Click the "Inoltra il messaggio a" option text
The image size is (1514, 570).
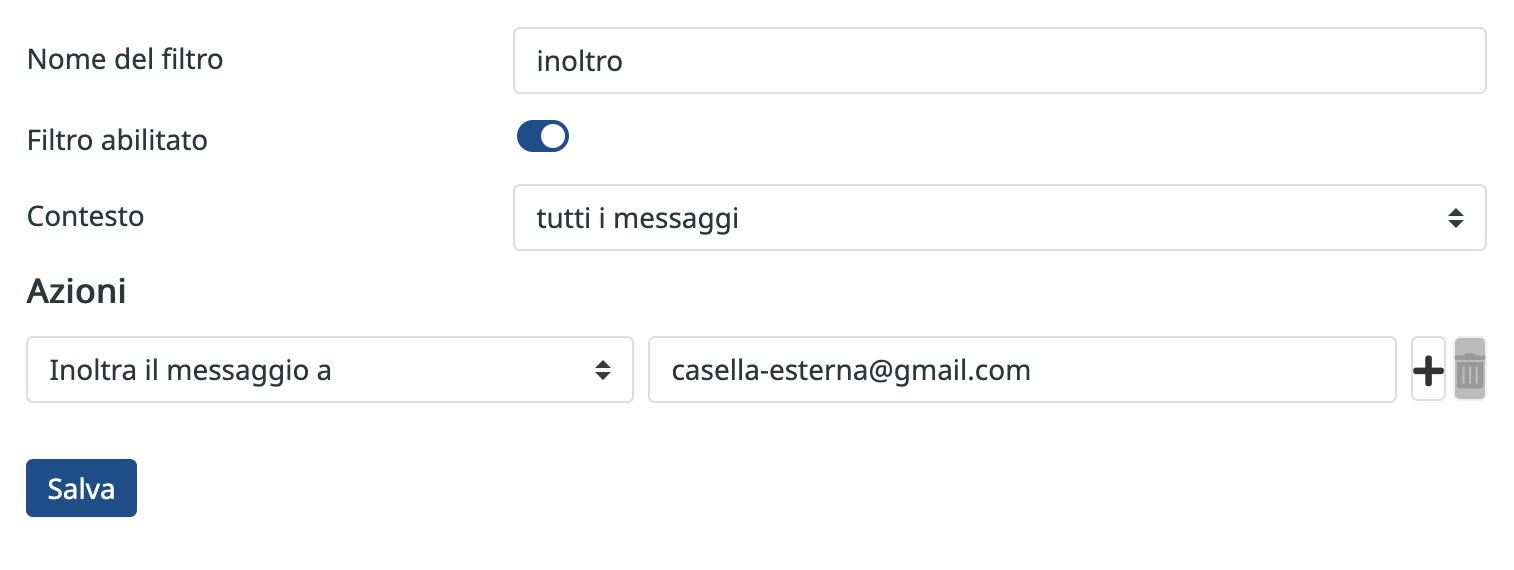pos(190,371)
